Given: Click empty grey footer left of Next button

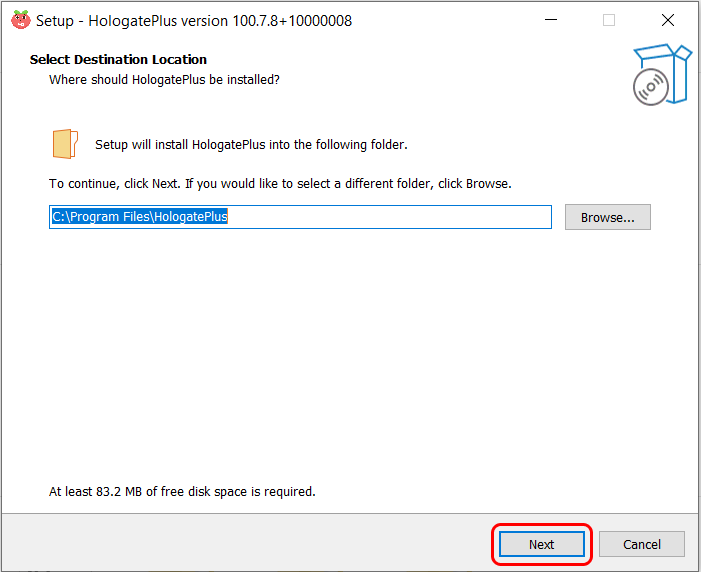Looking at the screenshot, I should pyautogui.click(x=250, y=544).
